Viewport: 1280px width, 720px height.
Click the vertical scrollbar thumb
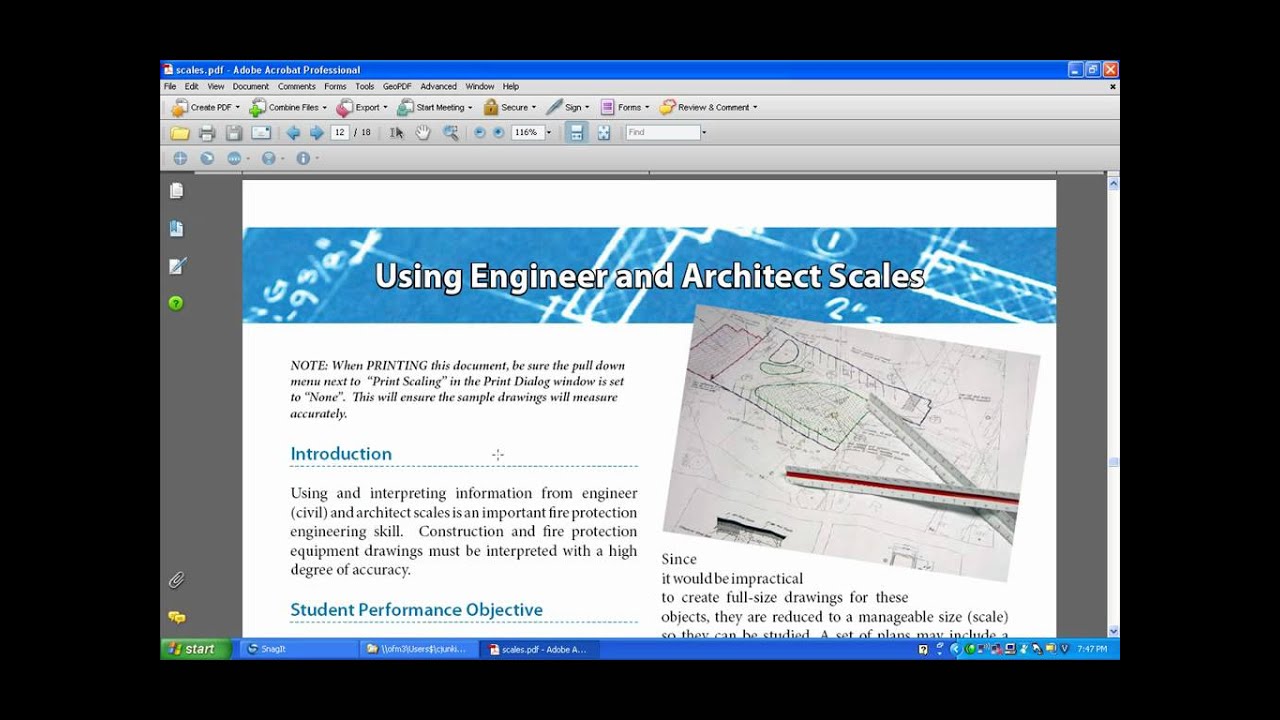coord(1113,462)
